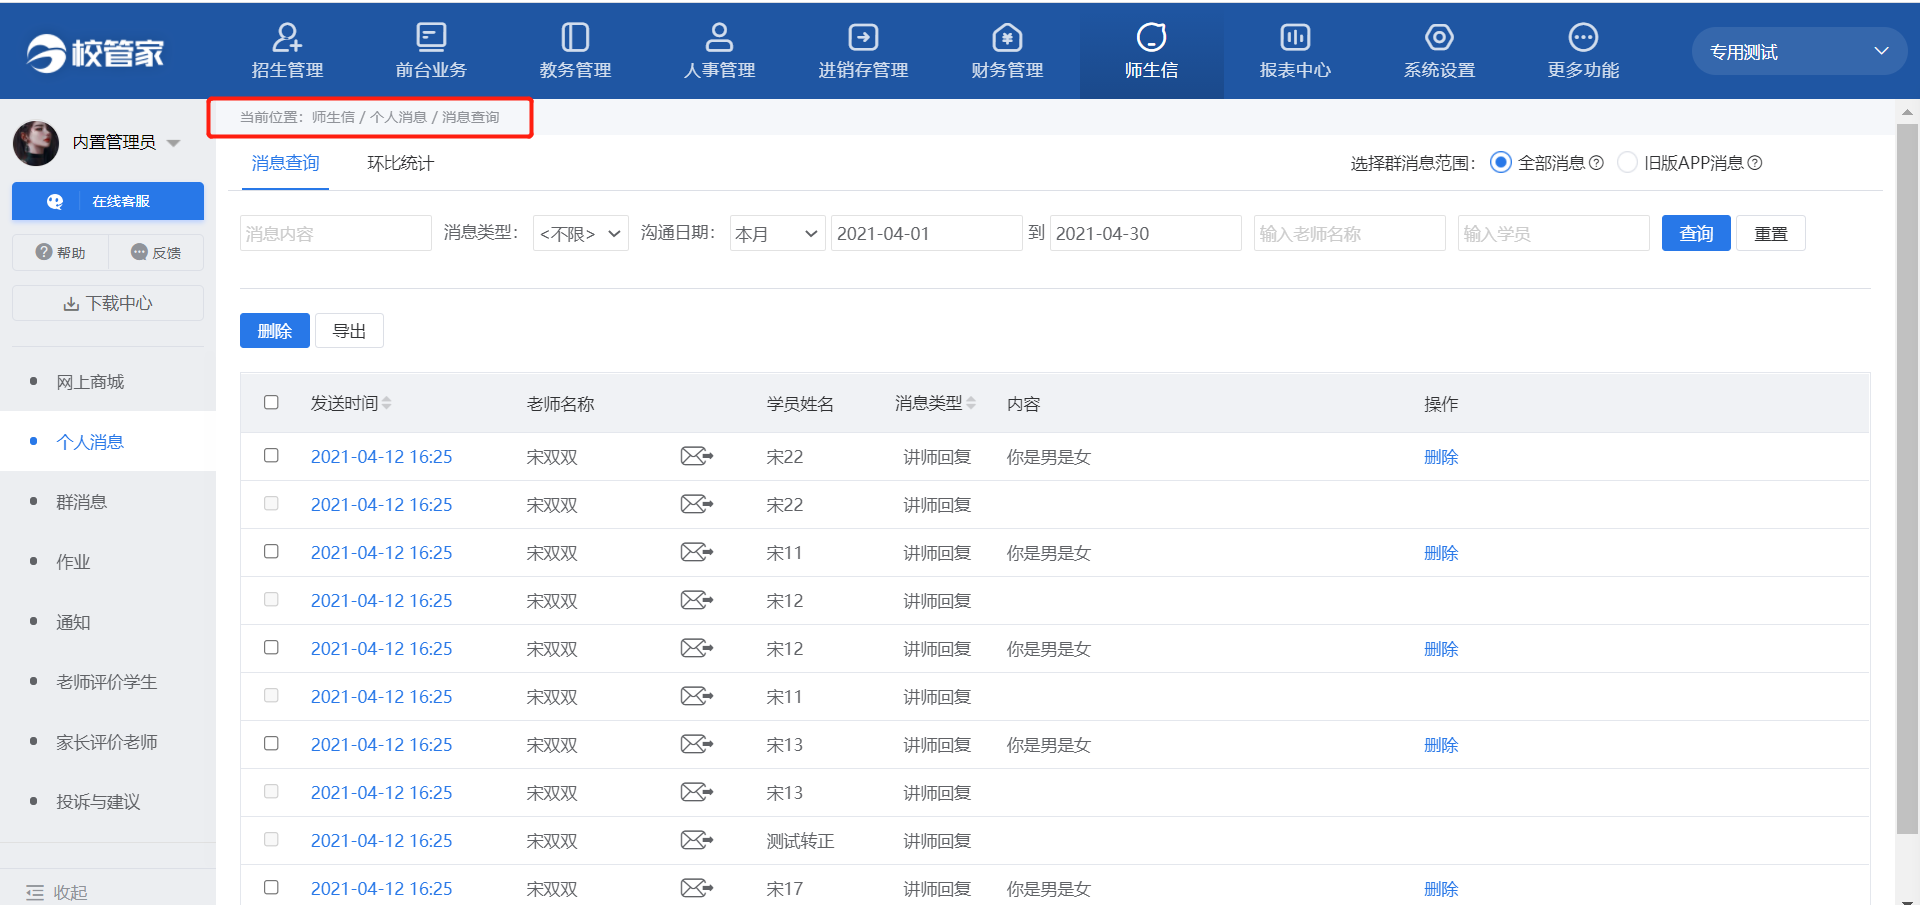Open 在线客服 online support chat

(x=108, y=201)
